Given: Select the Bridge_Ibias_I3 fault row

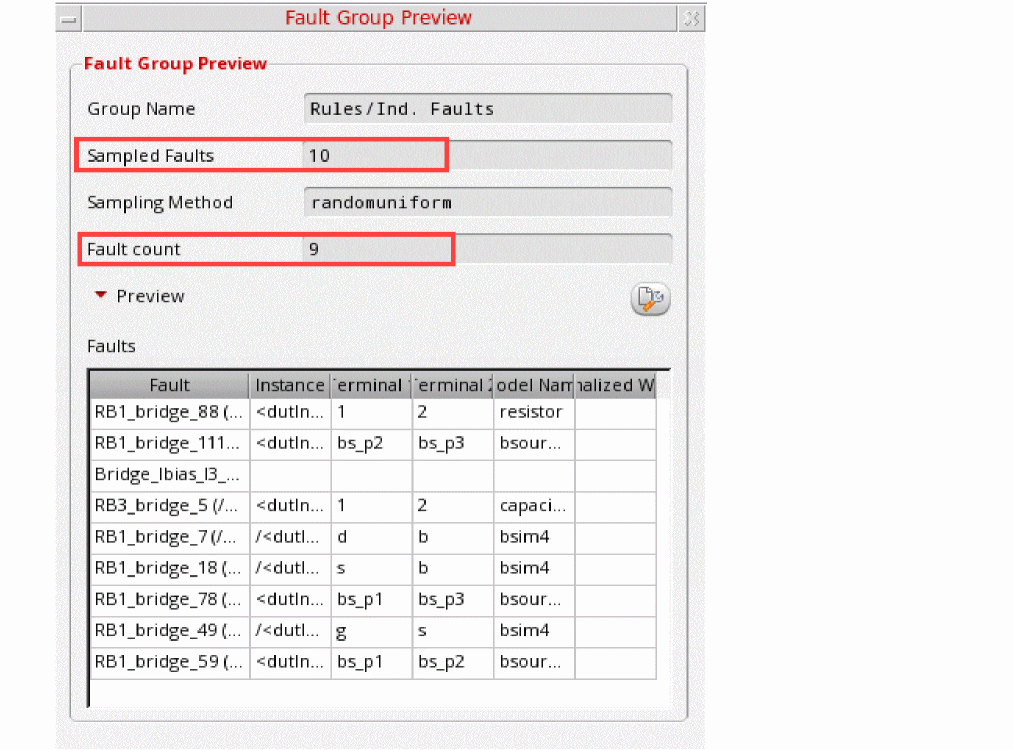Looking at the screenshot, I should (373, 475).
